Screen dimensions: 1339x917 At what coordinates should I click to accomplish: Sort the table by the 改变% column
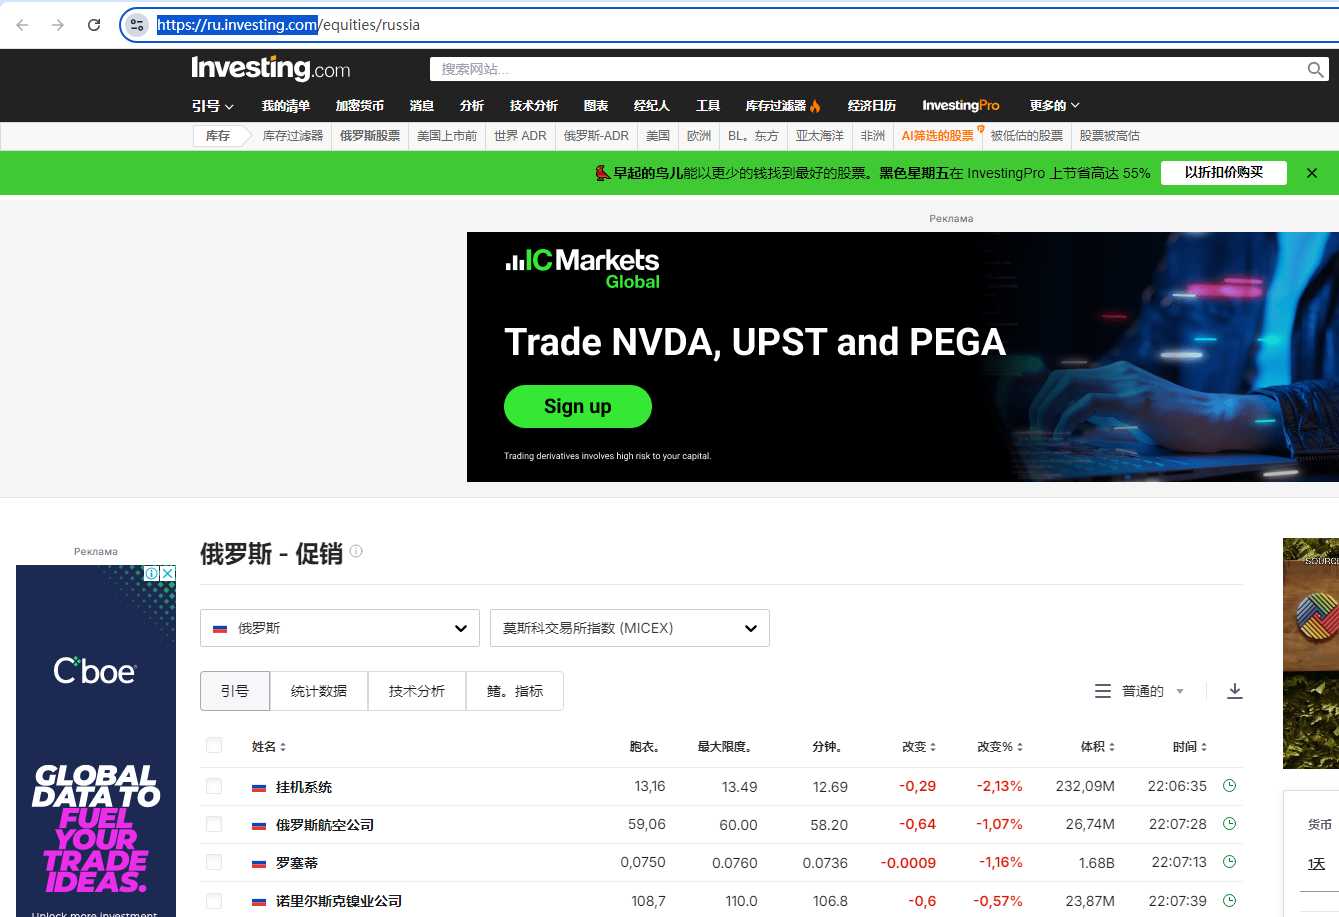(1000, 747)
